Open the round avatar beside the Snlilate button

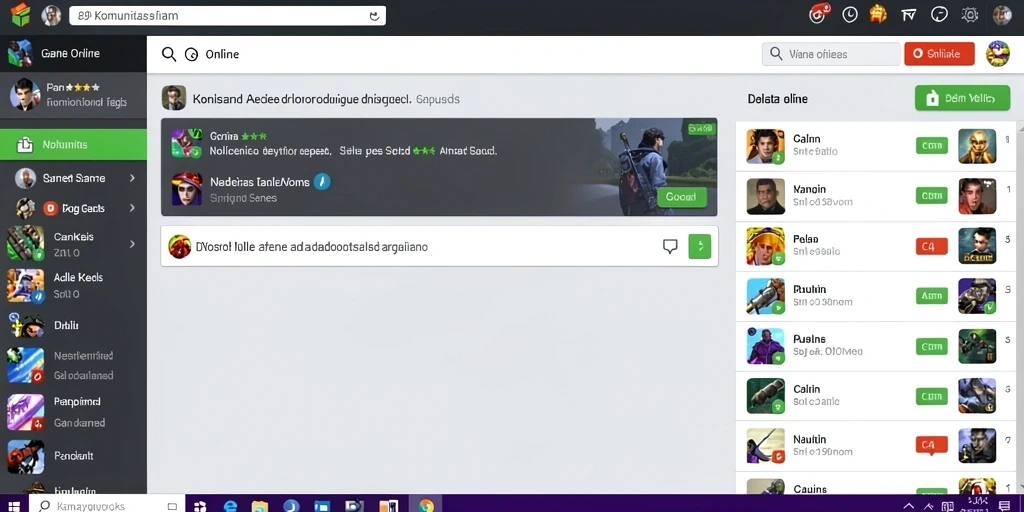click(997, 54)
